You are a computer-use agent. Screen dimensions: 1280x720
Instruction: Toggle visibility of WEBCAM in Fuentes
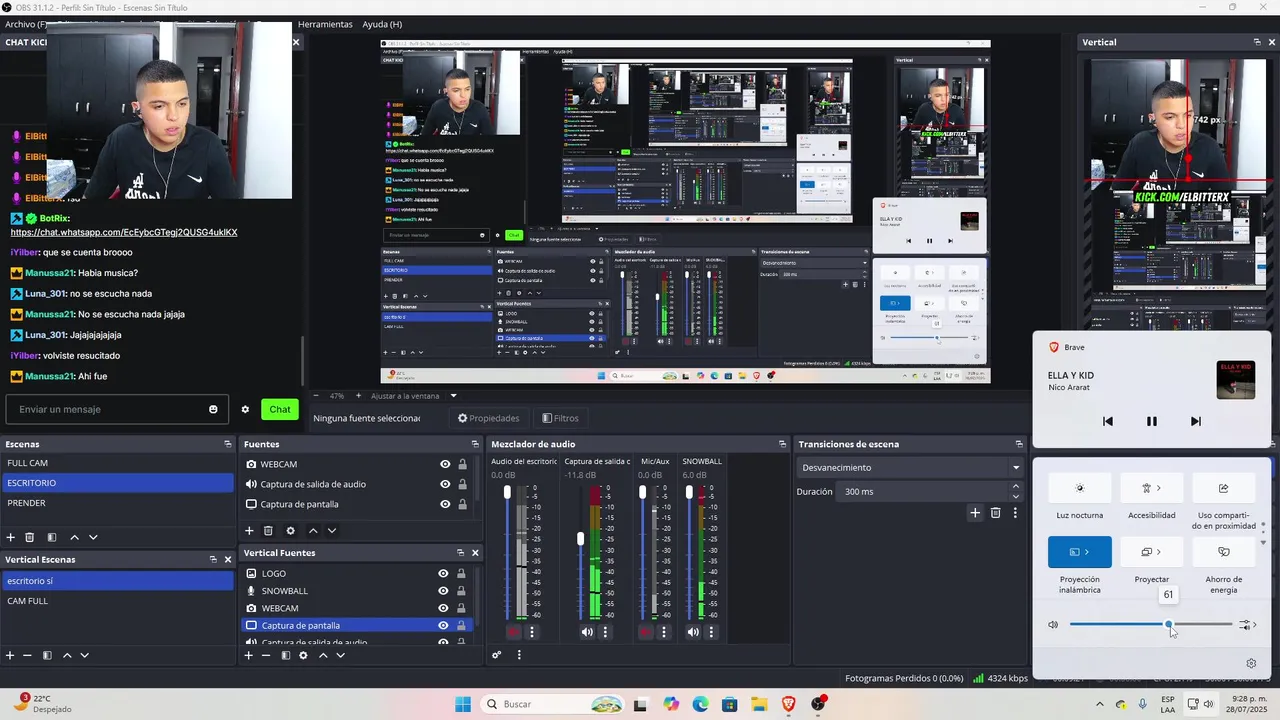[445, 464]
